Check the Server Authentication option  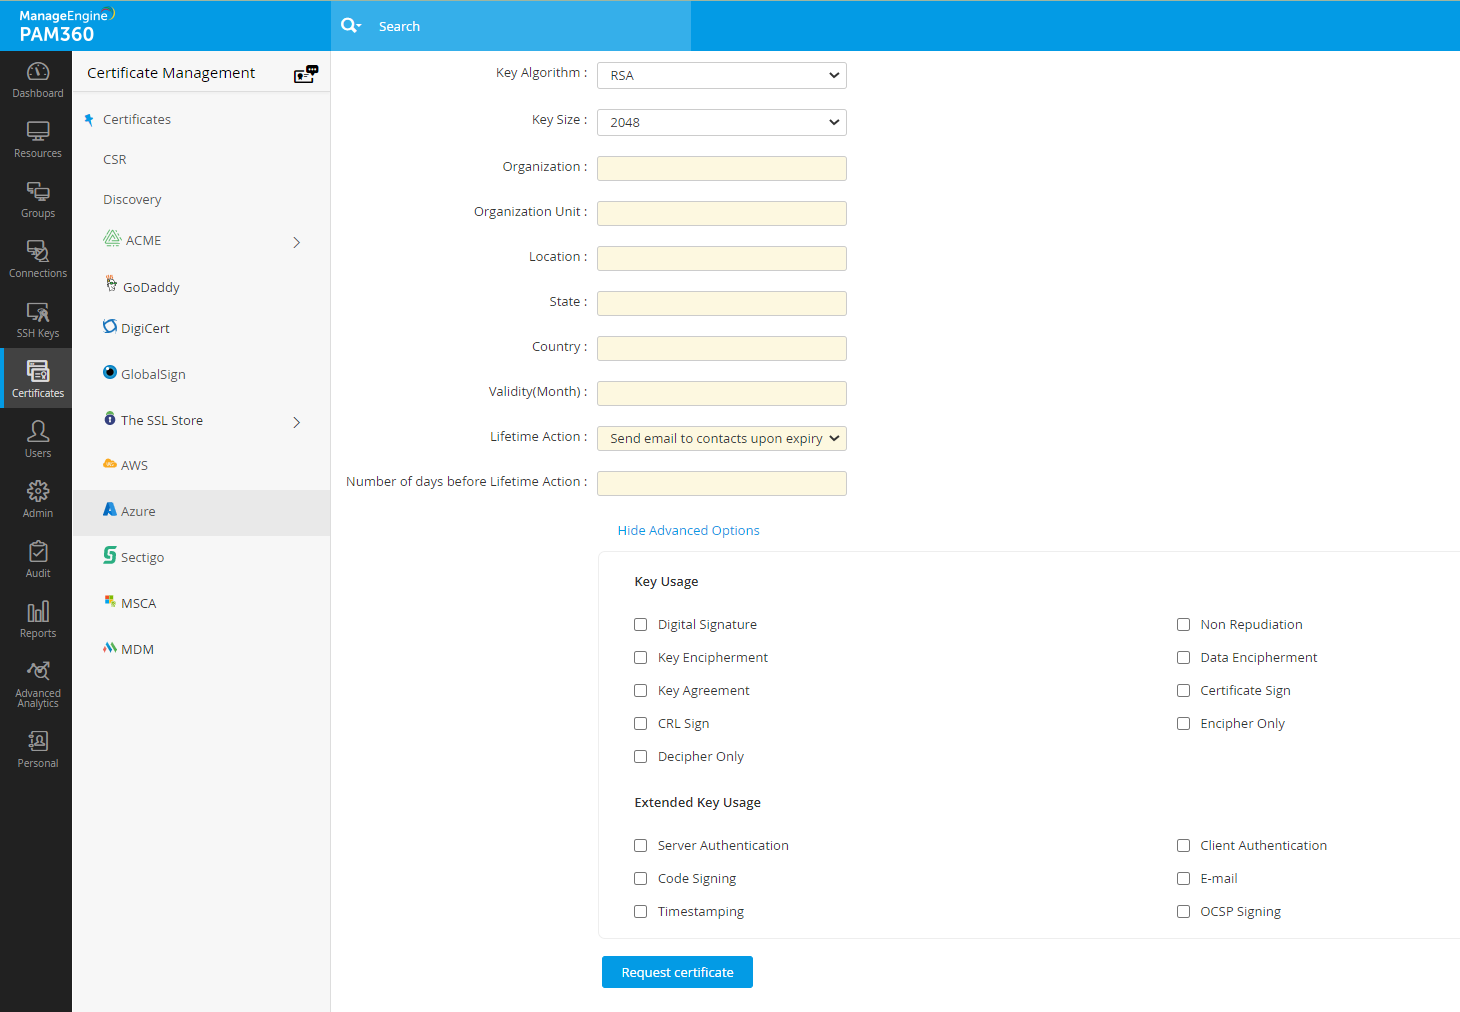tap(641, 846)
